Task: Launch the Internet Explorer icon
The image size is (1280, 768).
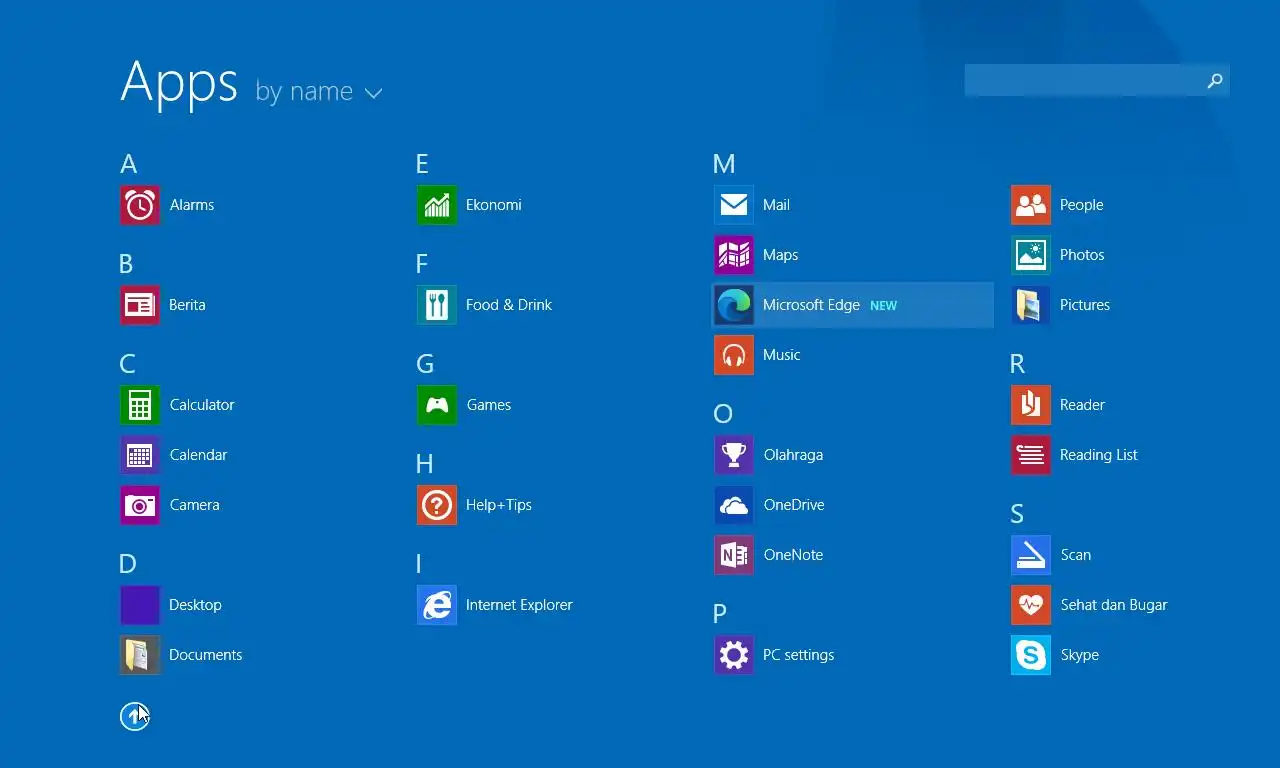Action: 437,605
